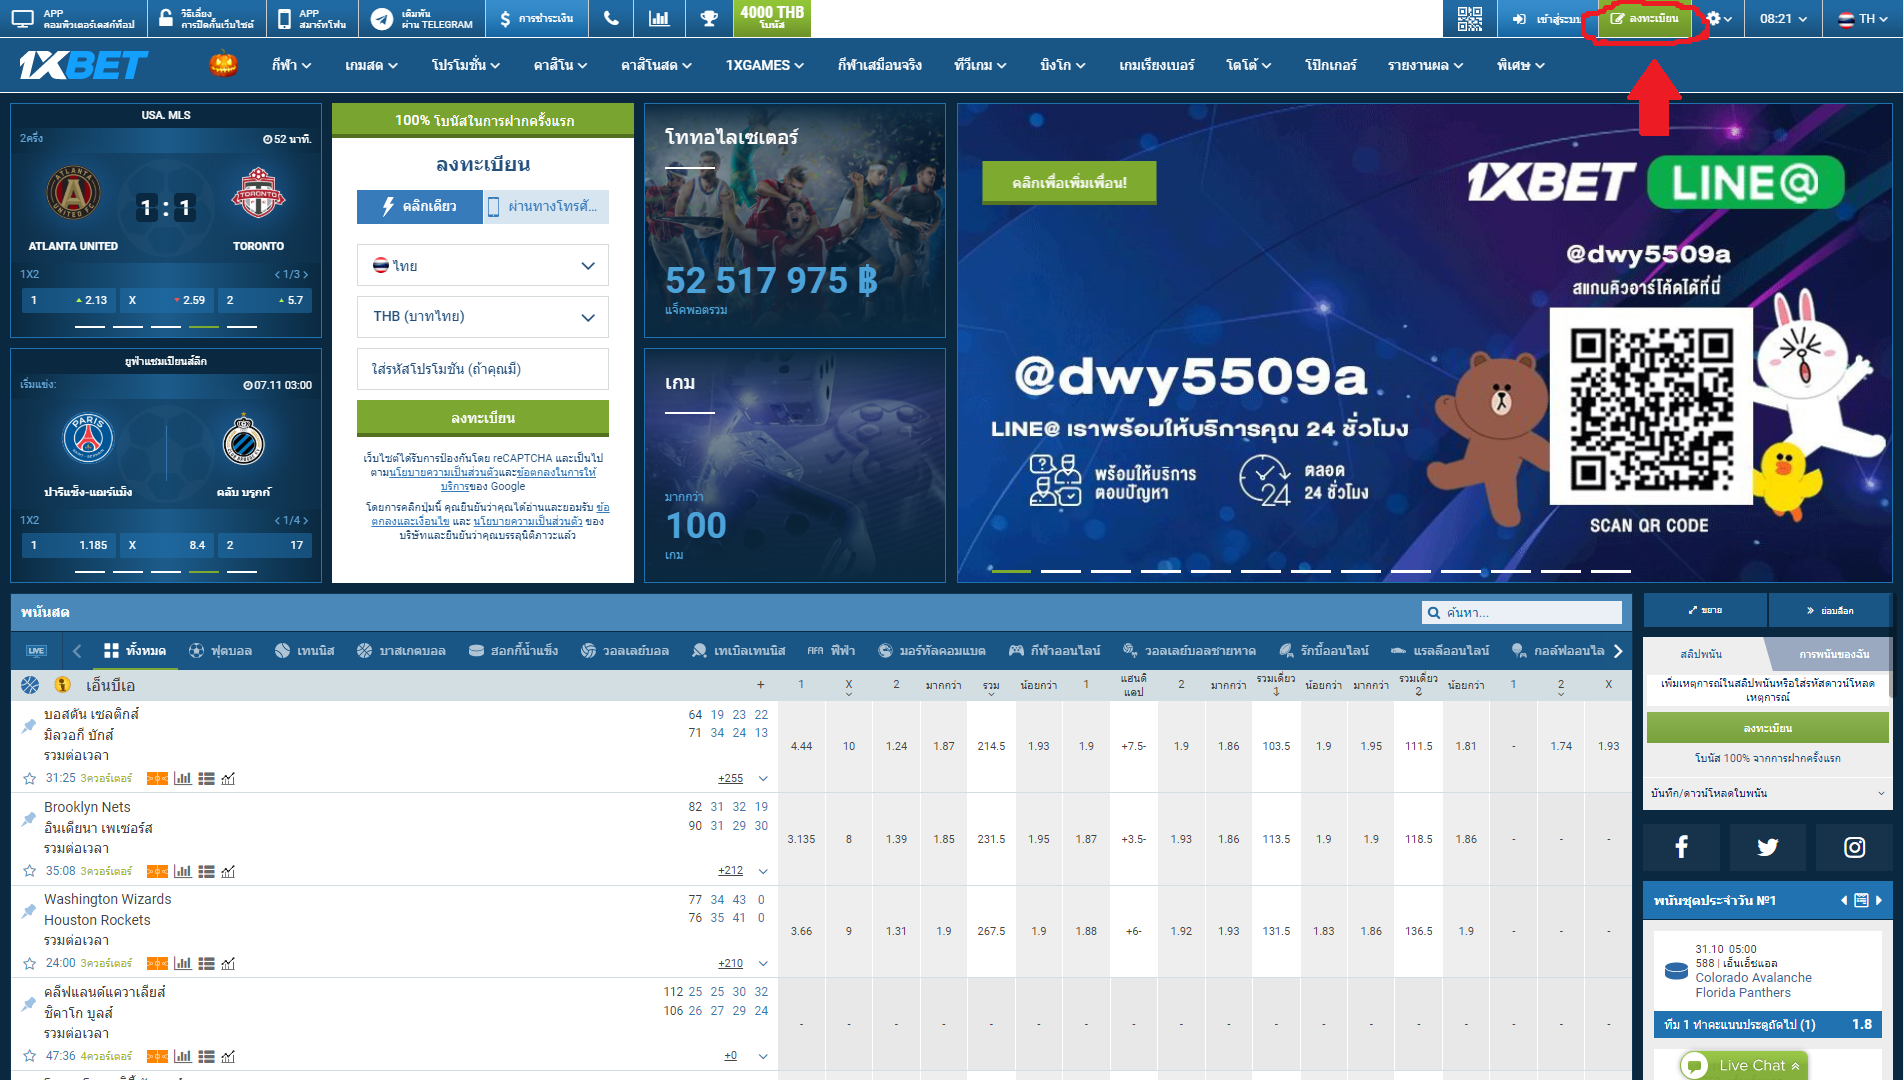Click the 4000 THB bonus button

pos(772,18)
